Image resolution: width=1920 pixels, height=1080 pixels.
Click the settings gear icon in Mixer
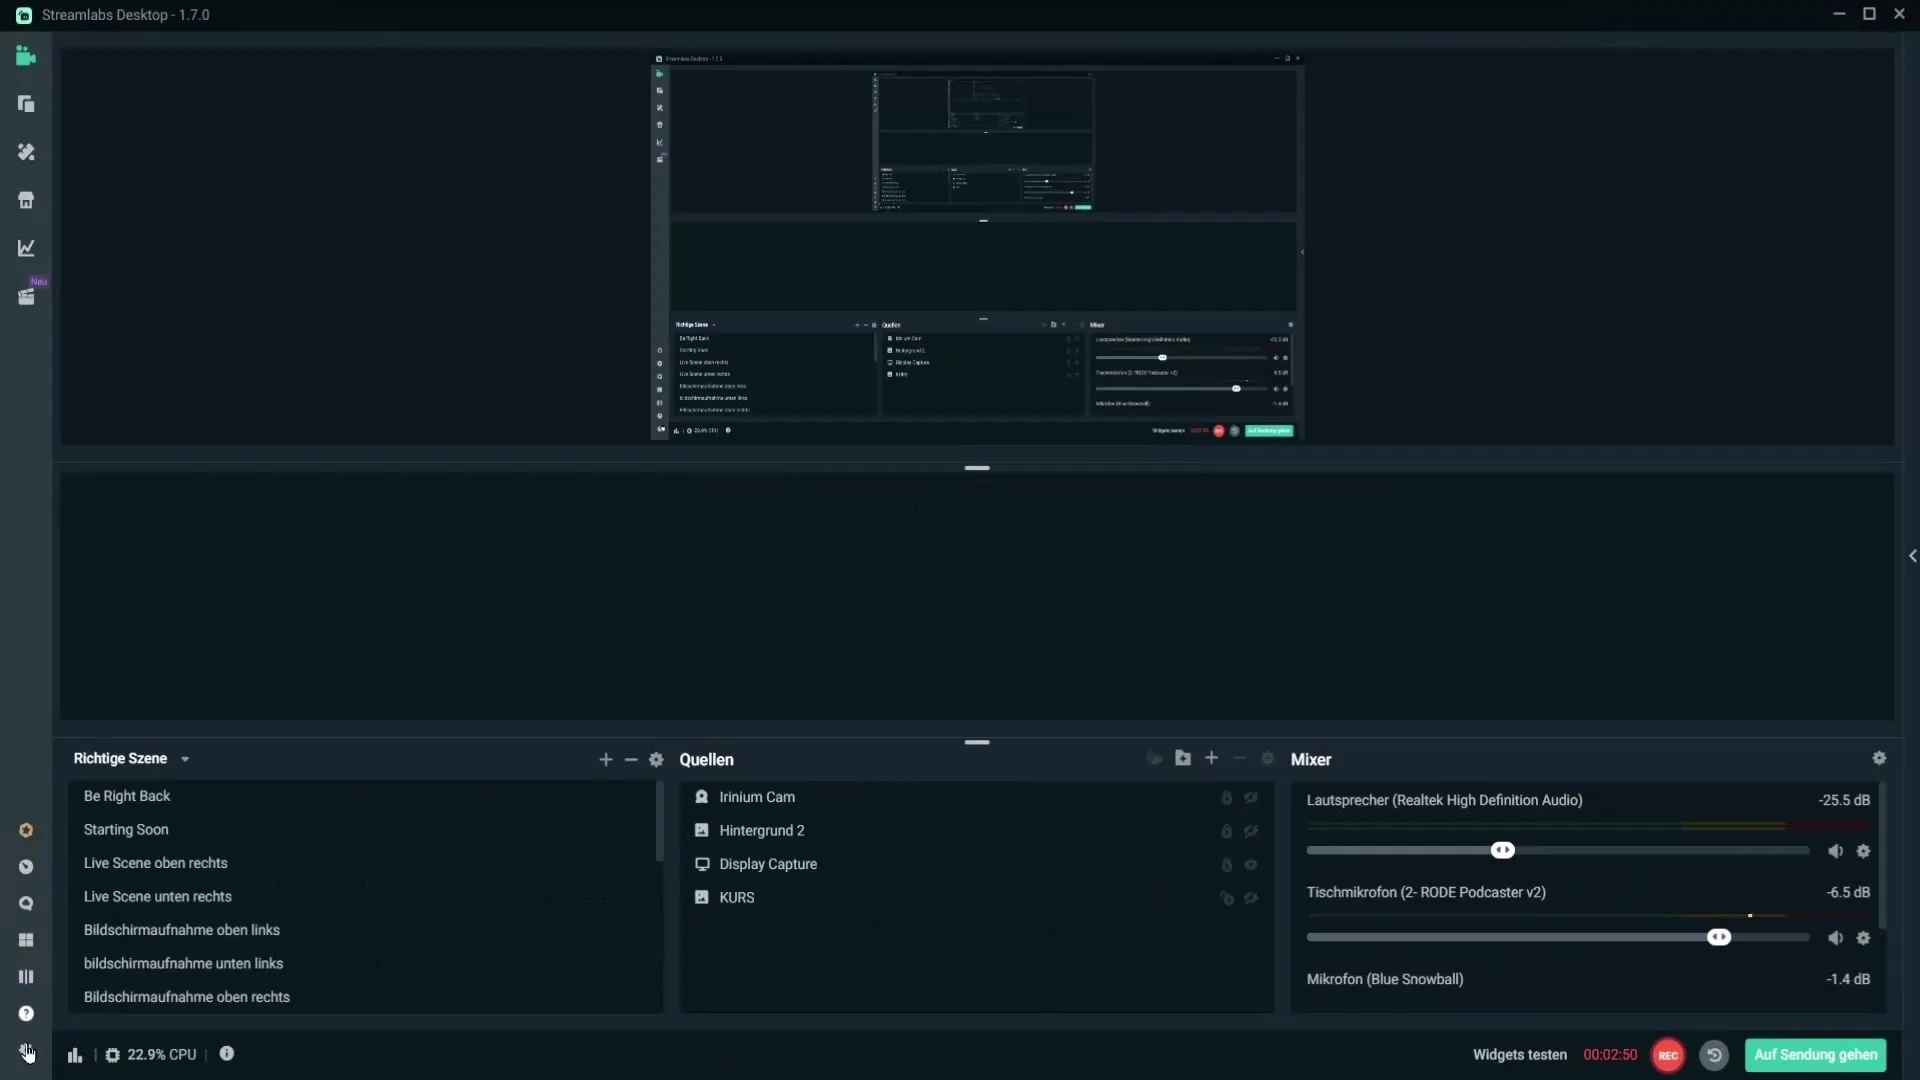pyautogui.click(x=1879, y=758)
